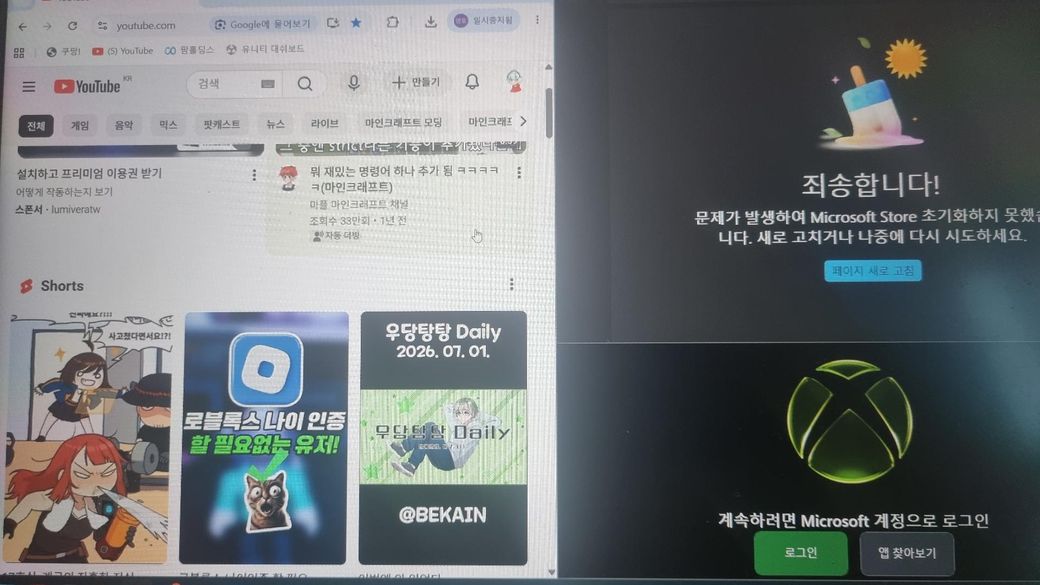Show more filter chips with right arrow
The width and height of the screenshot is (1040, 585).
[523, 121]
